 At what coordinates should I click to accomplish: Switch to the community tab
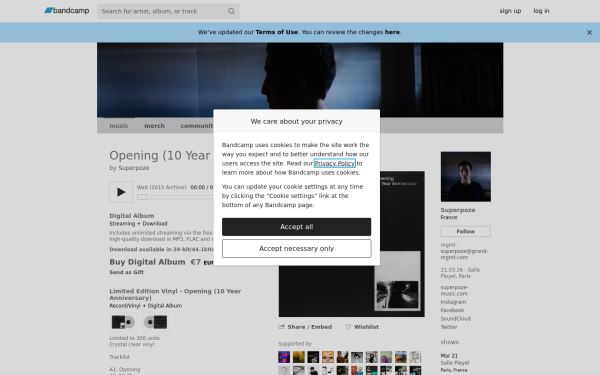197,126
